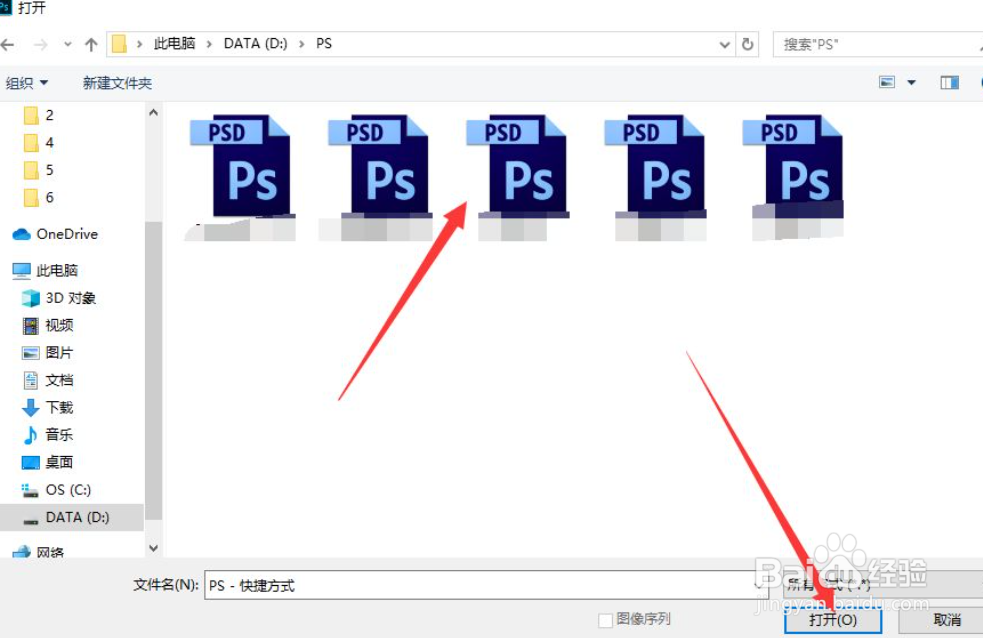Select the fifth PSD file thumbnail
983x638 pixels.
793,177
